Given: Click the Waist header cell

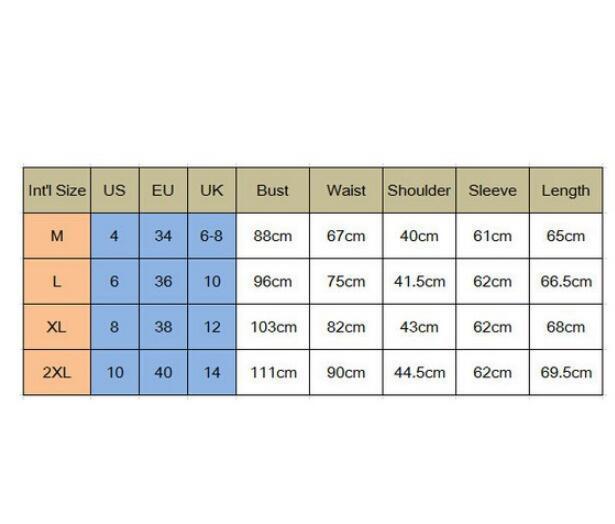Looking at the screenshot, I should [x=346, y=190].
